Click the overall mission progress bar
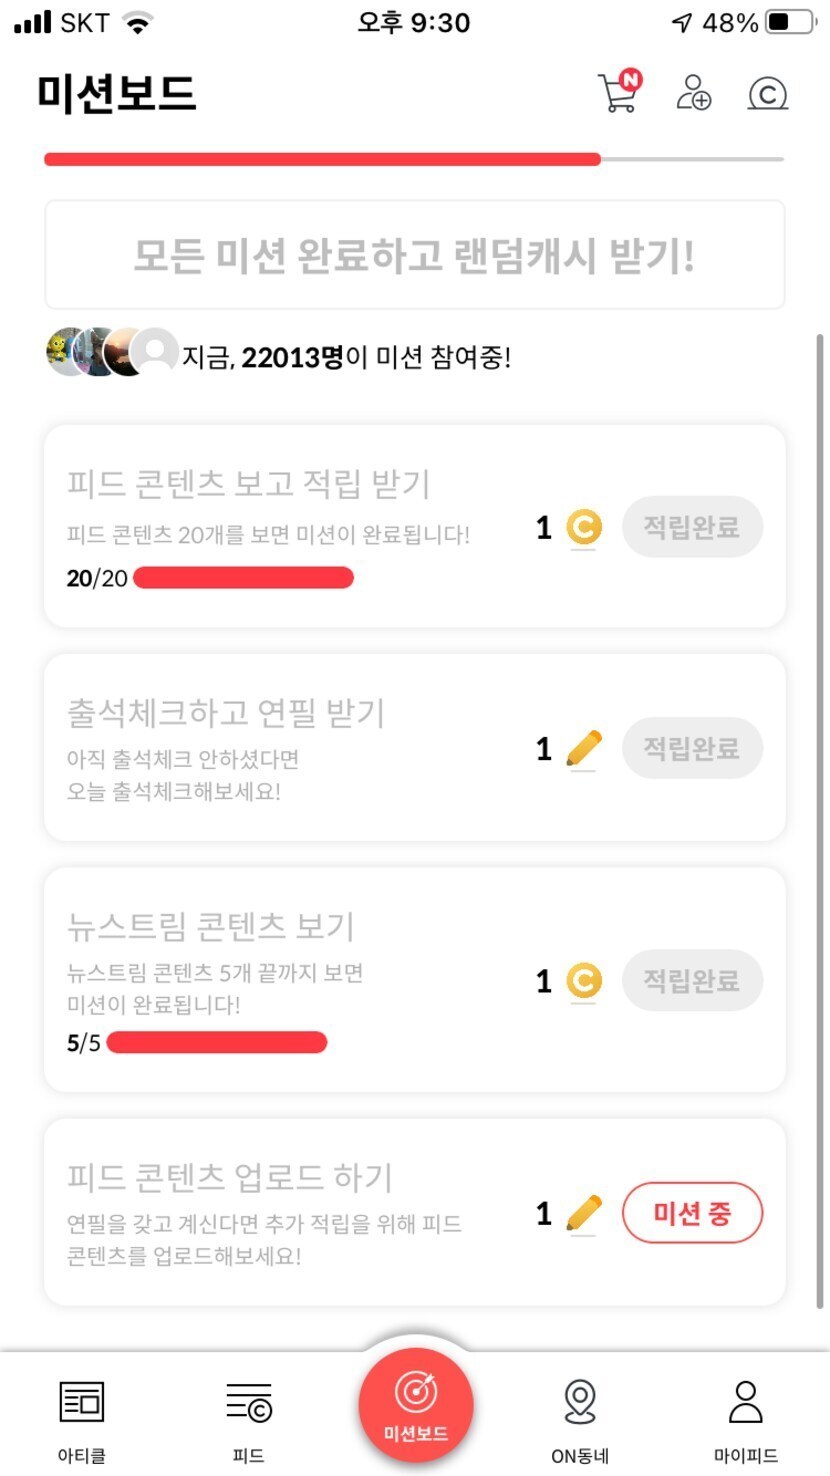The width and height of the screenshot is (830, 1476). click(x=414, y=159)
